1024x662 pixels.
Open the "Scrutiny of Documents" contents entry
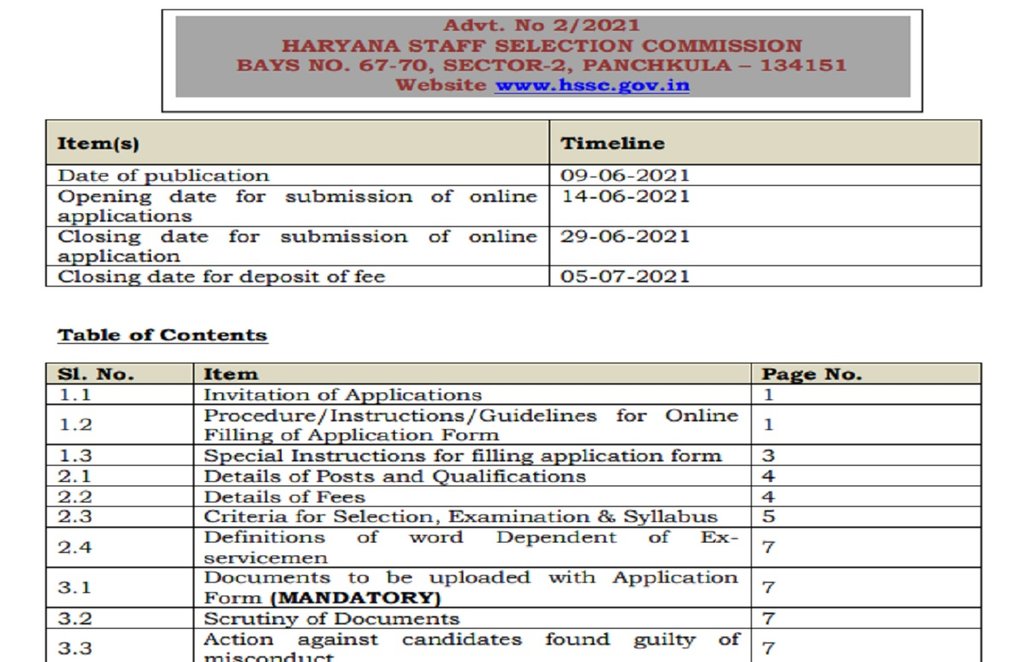click(x=331, y=619)
